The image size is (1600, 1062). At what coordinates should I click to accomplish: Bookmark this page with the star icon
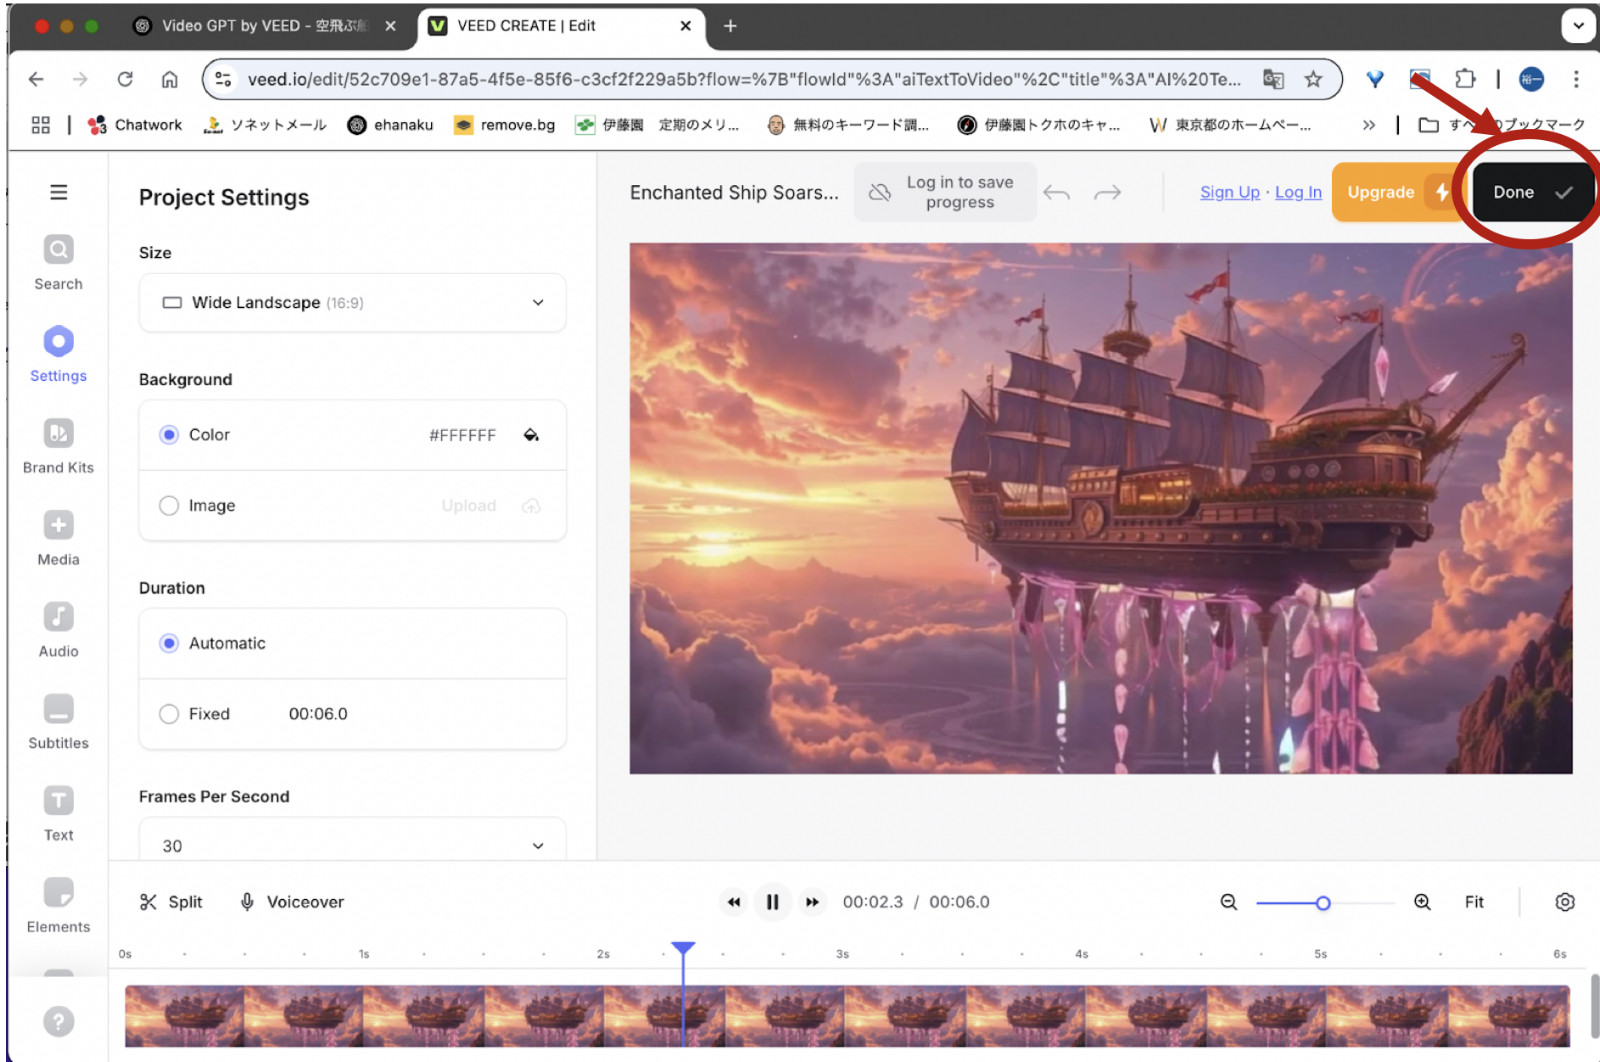(x=1313, y=79)
